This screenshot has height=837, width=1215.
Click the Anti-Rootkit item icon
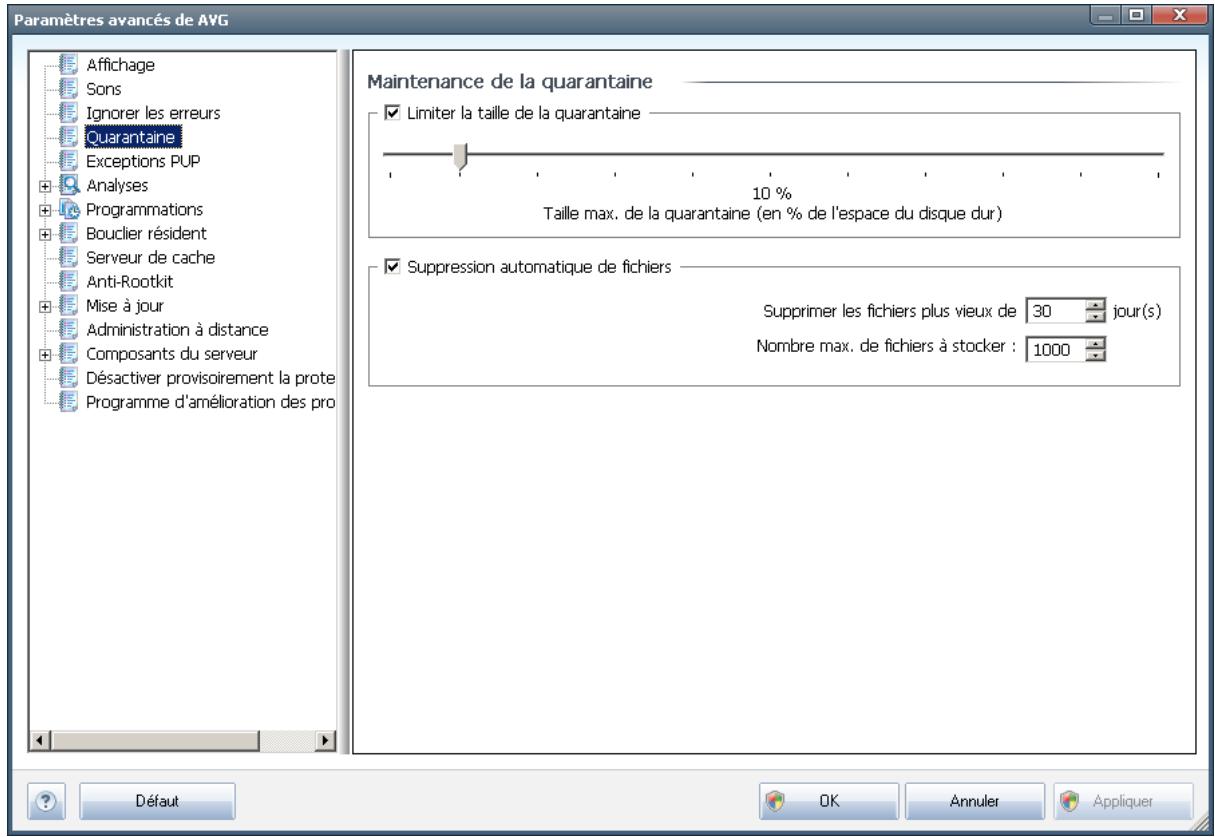[68, 282]
